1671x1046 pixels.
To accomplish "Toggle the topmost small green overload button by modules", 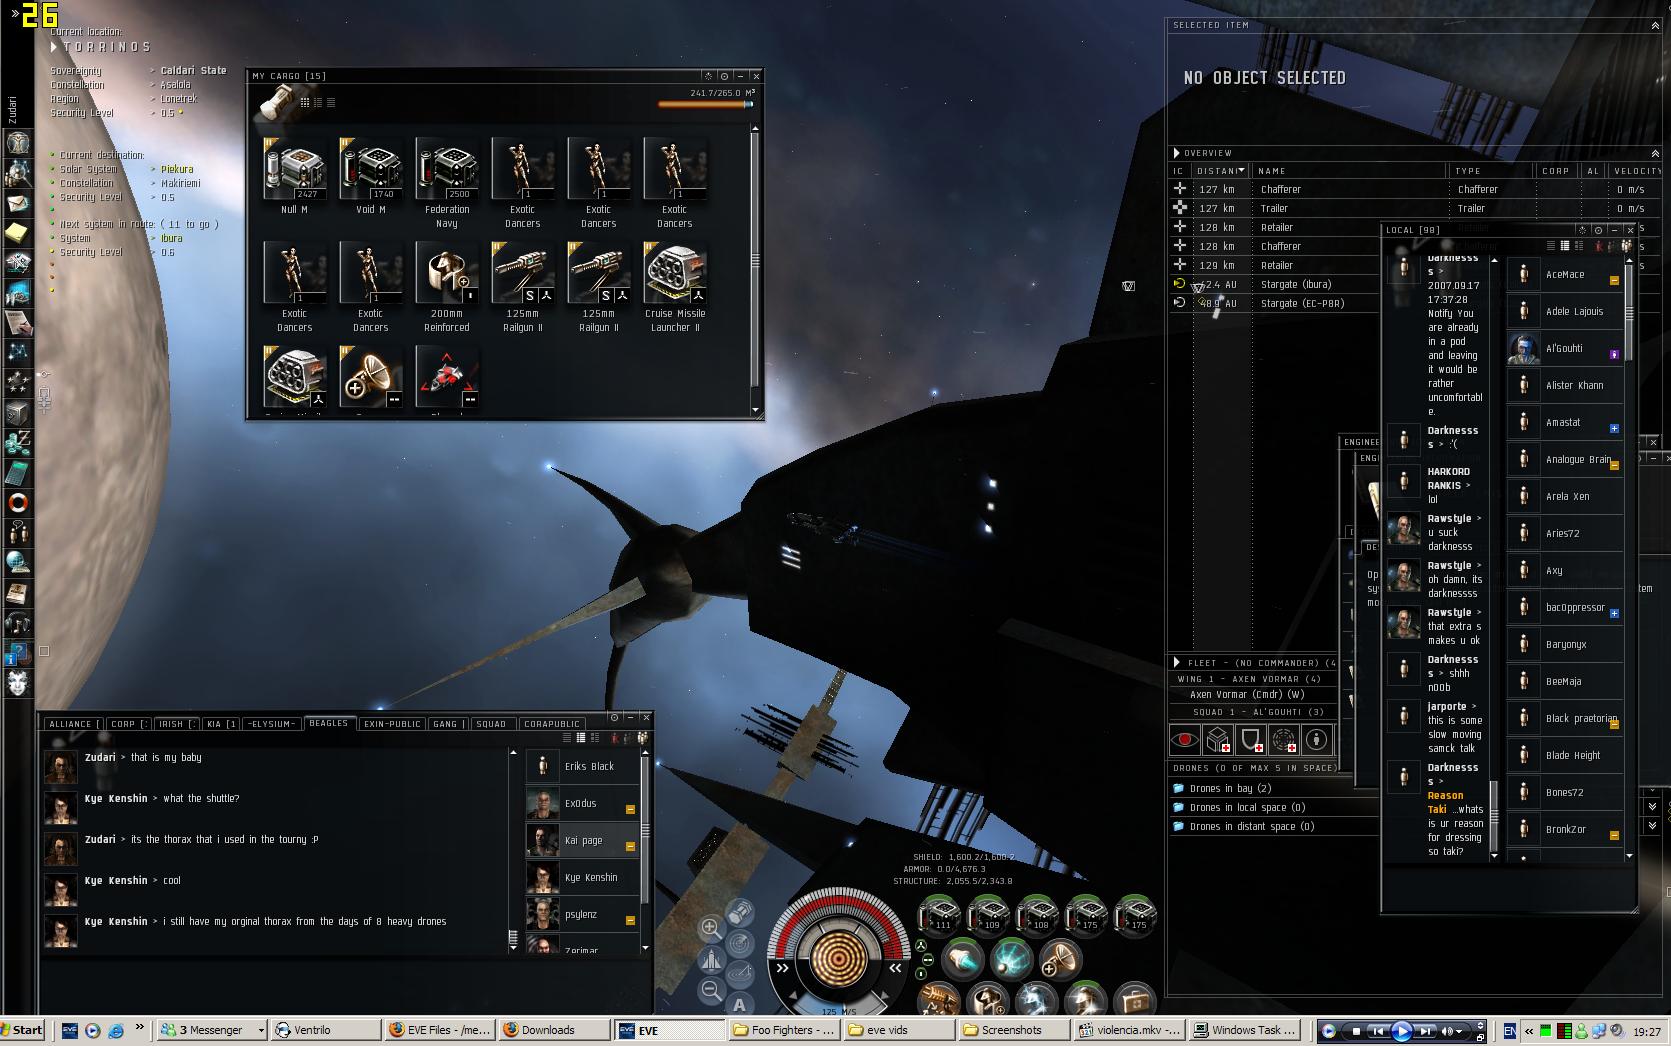I will [x=921, y=943].
